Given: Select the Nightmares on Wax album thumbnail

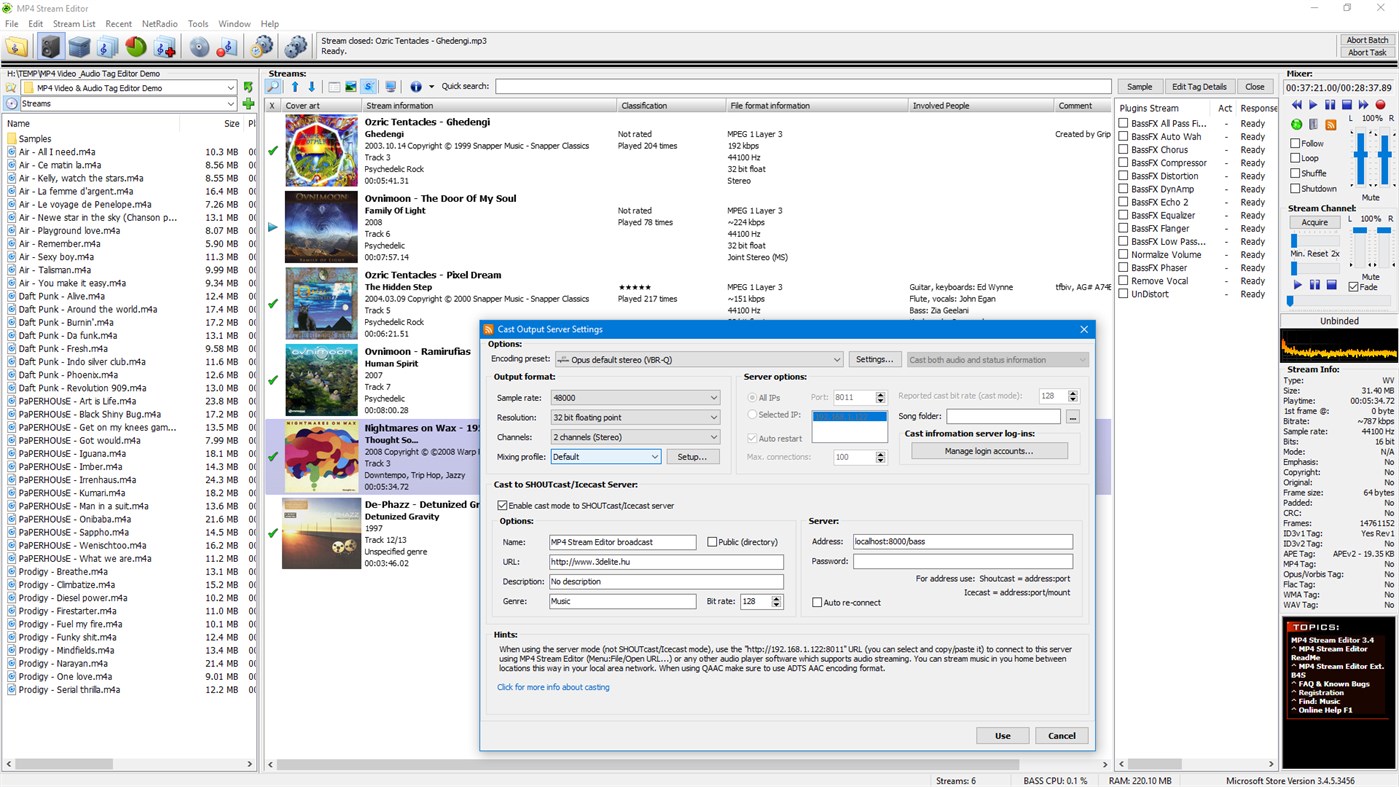Looking at the screenshot, I should [320, 456].
